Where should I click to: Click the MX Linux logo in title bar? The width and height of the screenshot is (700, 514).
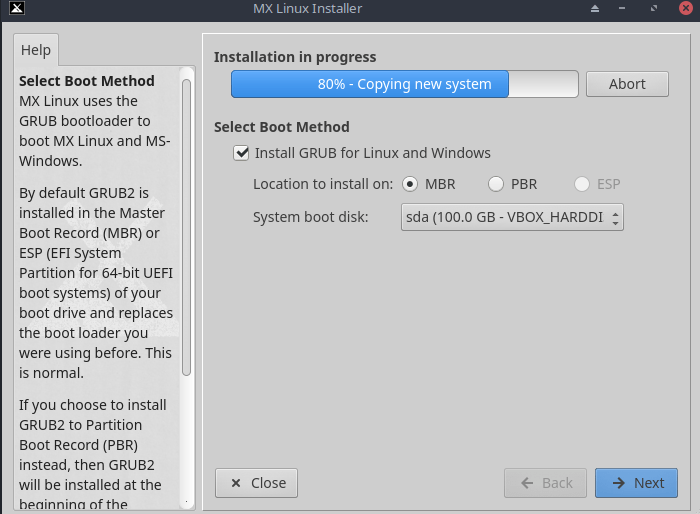coord(17,8)
